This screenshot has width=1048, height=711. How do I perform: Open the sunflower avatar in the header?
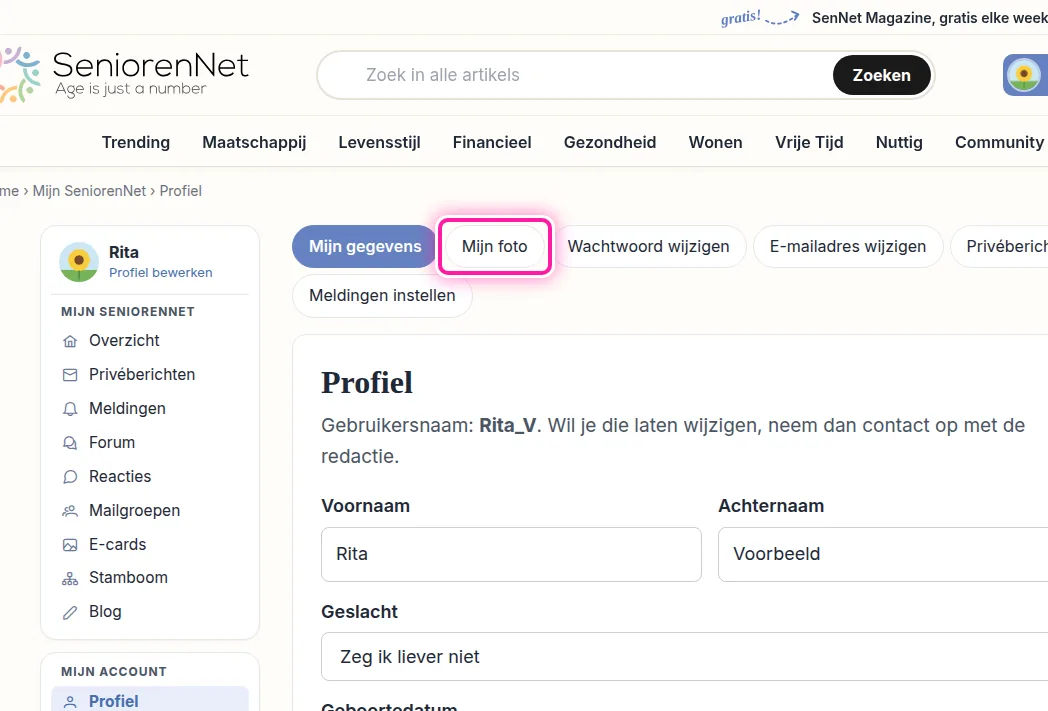tap(1025, 75)
